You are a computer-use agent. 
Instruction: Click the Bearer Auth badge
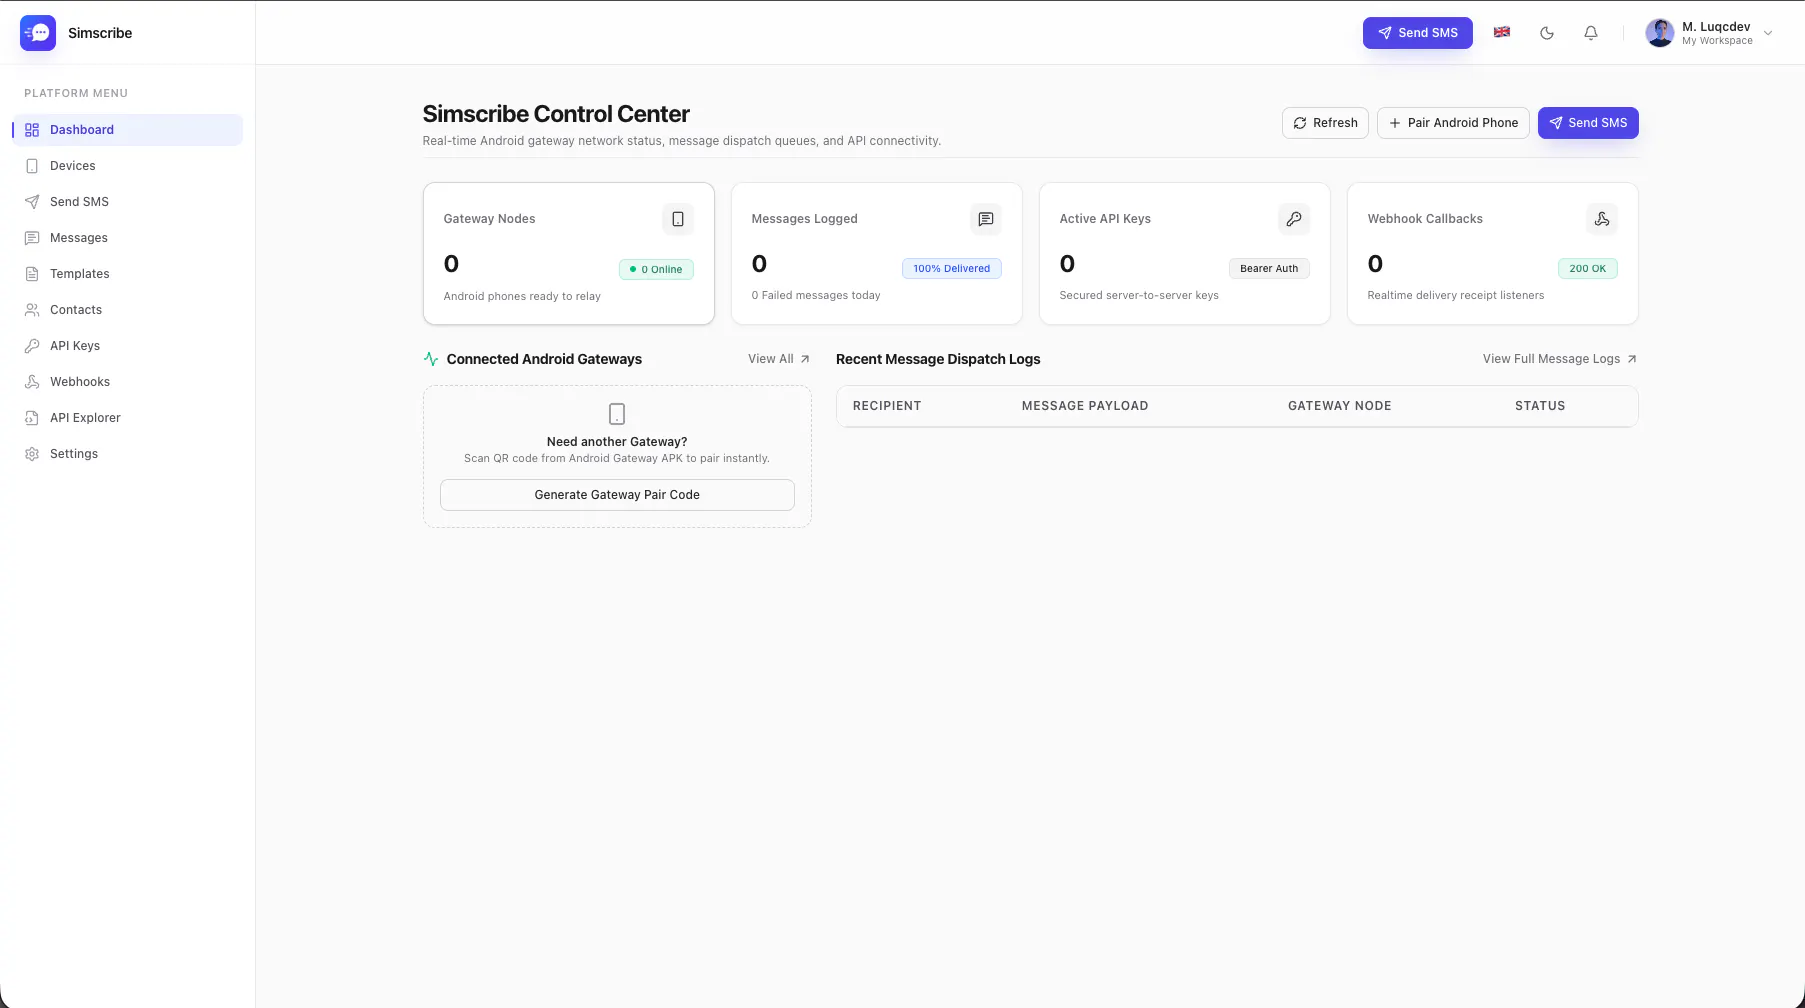[1269, 268]
